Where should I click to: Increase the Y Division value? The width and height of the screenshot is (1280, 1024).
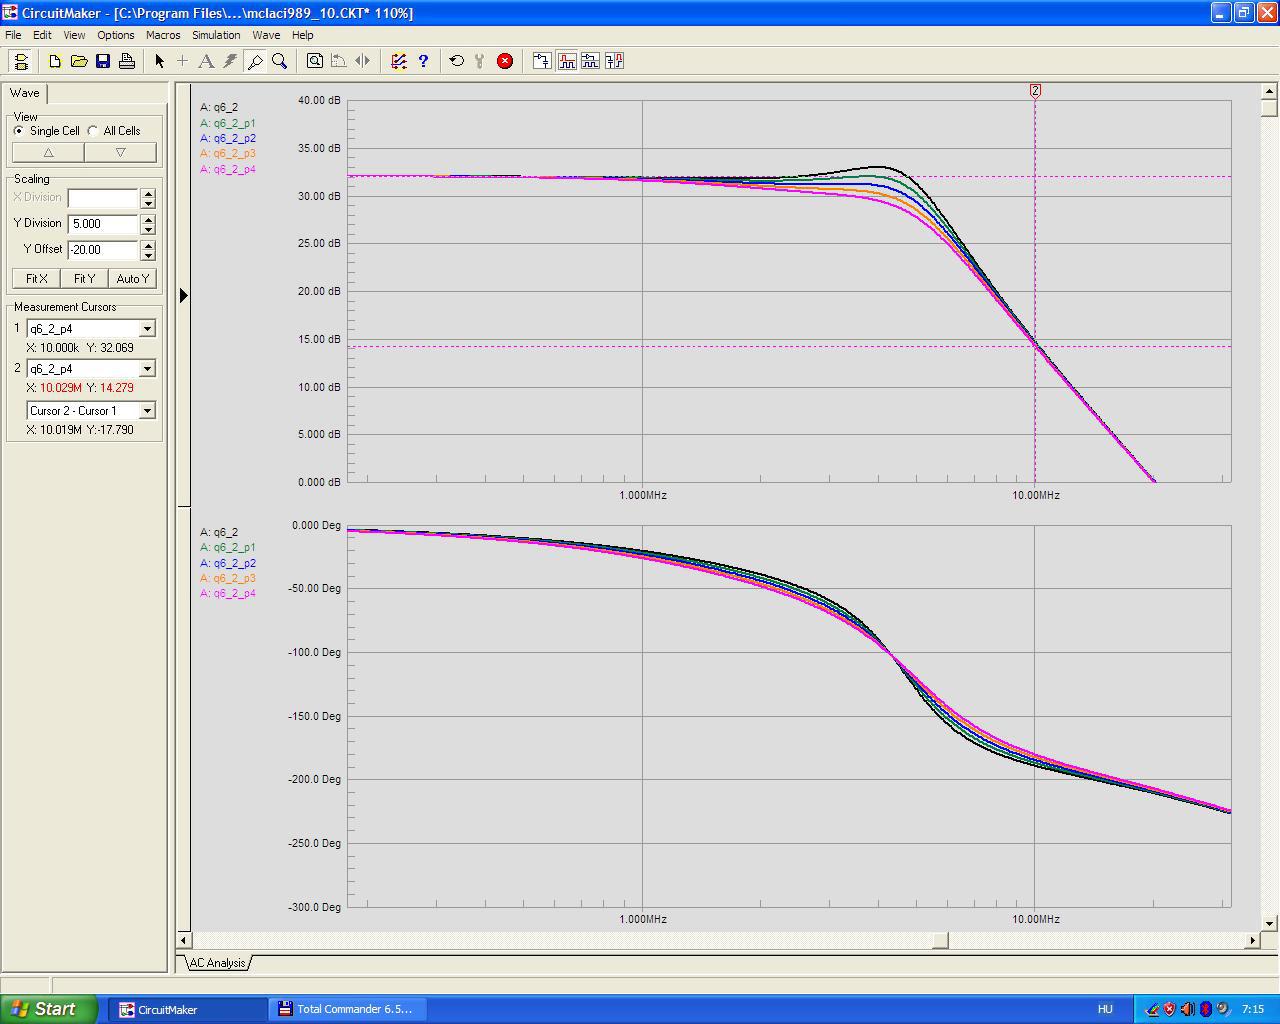pos(148,219)
